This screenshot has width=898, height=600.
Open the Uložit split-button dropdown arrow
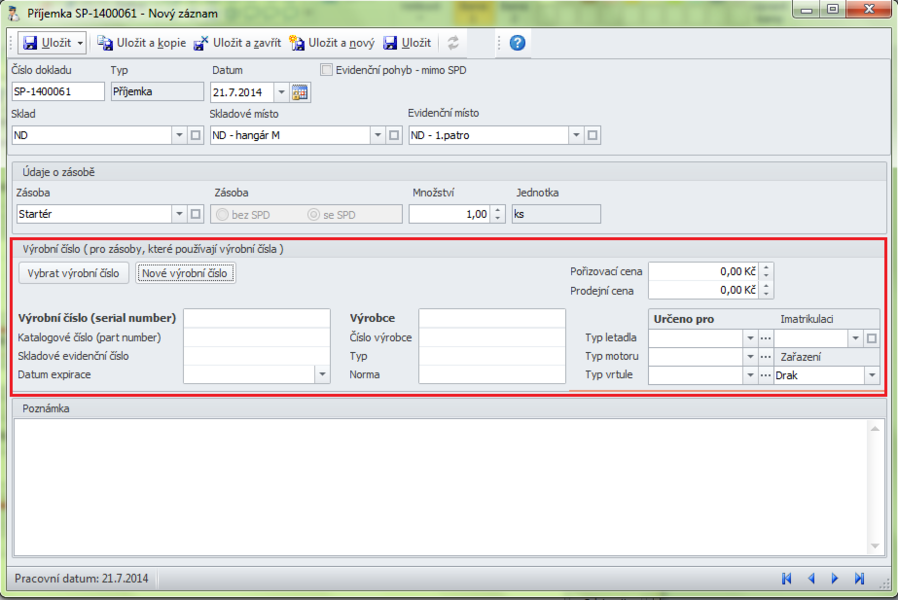80,43
